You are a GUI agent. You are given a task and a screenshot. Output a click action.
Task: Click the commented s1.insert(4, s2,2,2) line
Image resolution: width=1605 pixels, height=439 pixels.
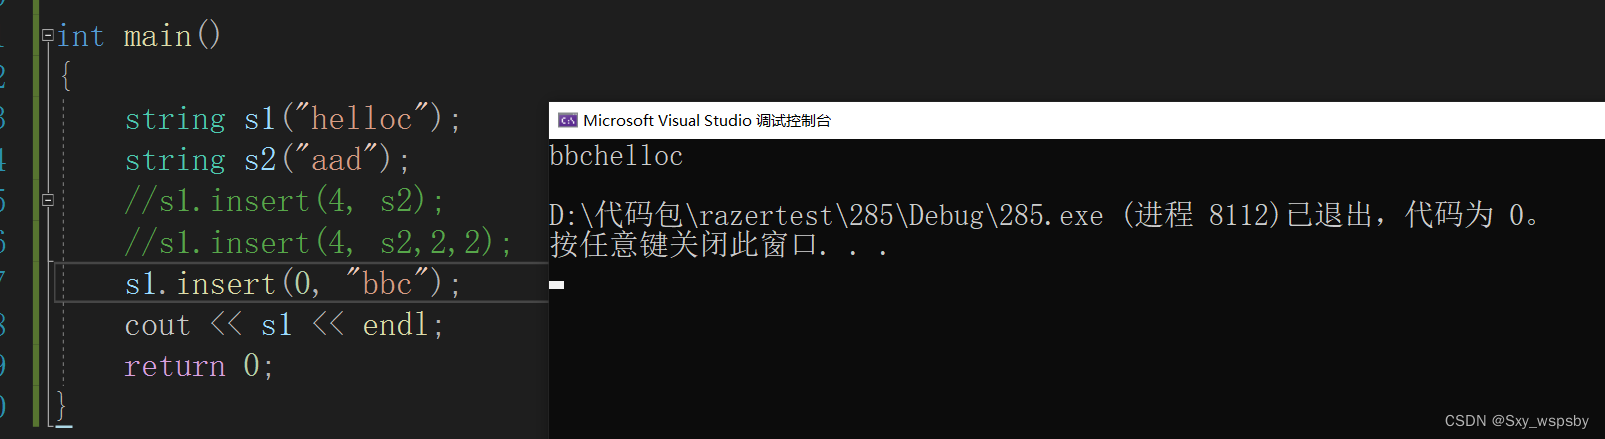[x=318, y=243]
